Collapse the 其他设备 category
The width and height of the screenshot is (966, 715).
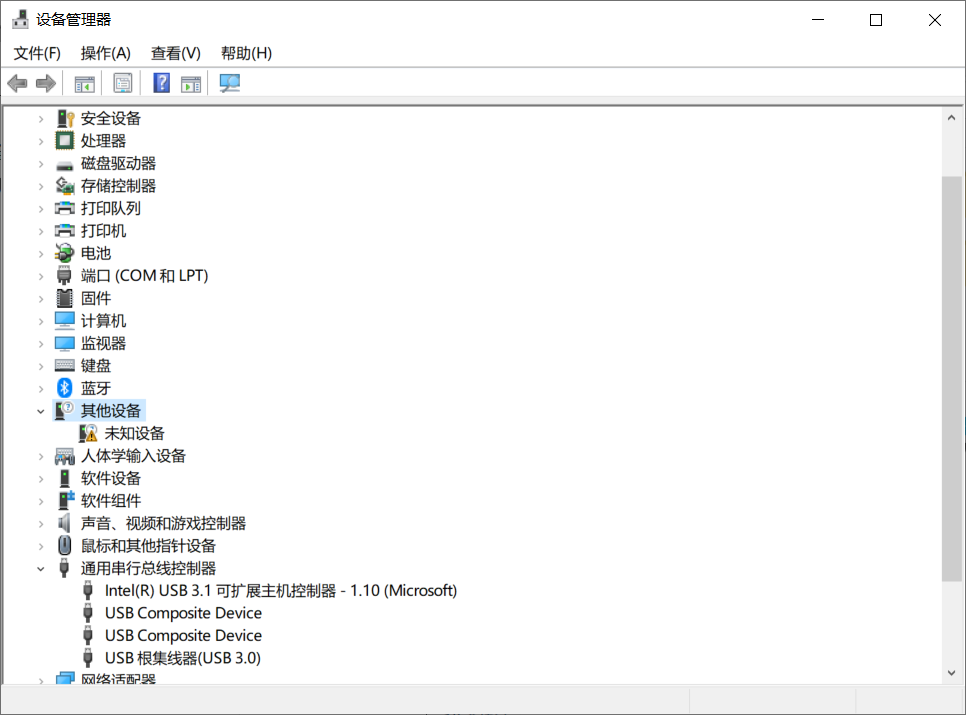(x=40, y=410)
